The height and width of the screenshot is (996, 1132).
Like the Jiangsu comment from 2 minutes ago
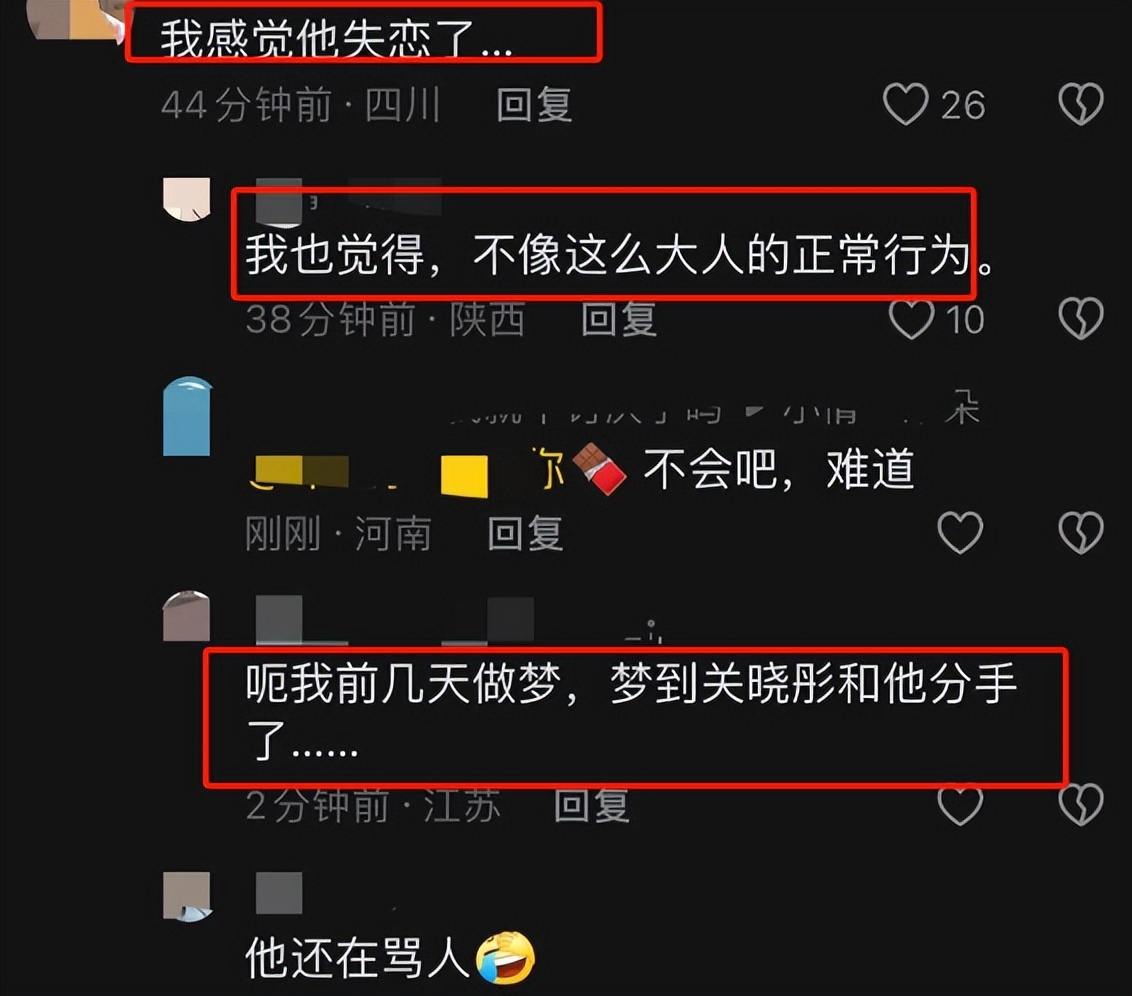click(960, 805)
